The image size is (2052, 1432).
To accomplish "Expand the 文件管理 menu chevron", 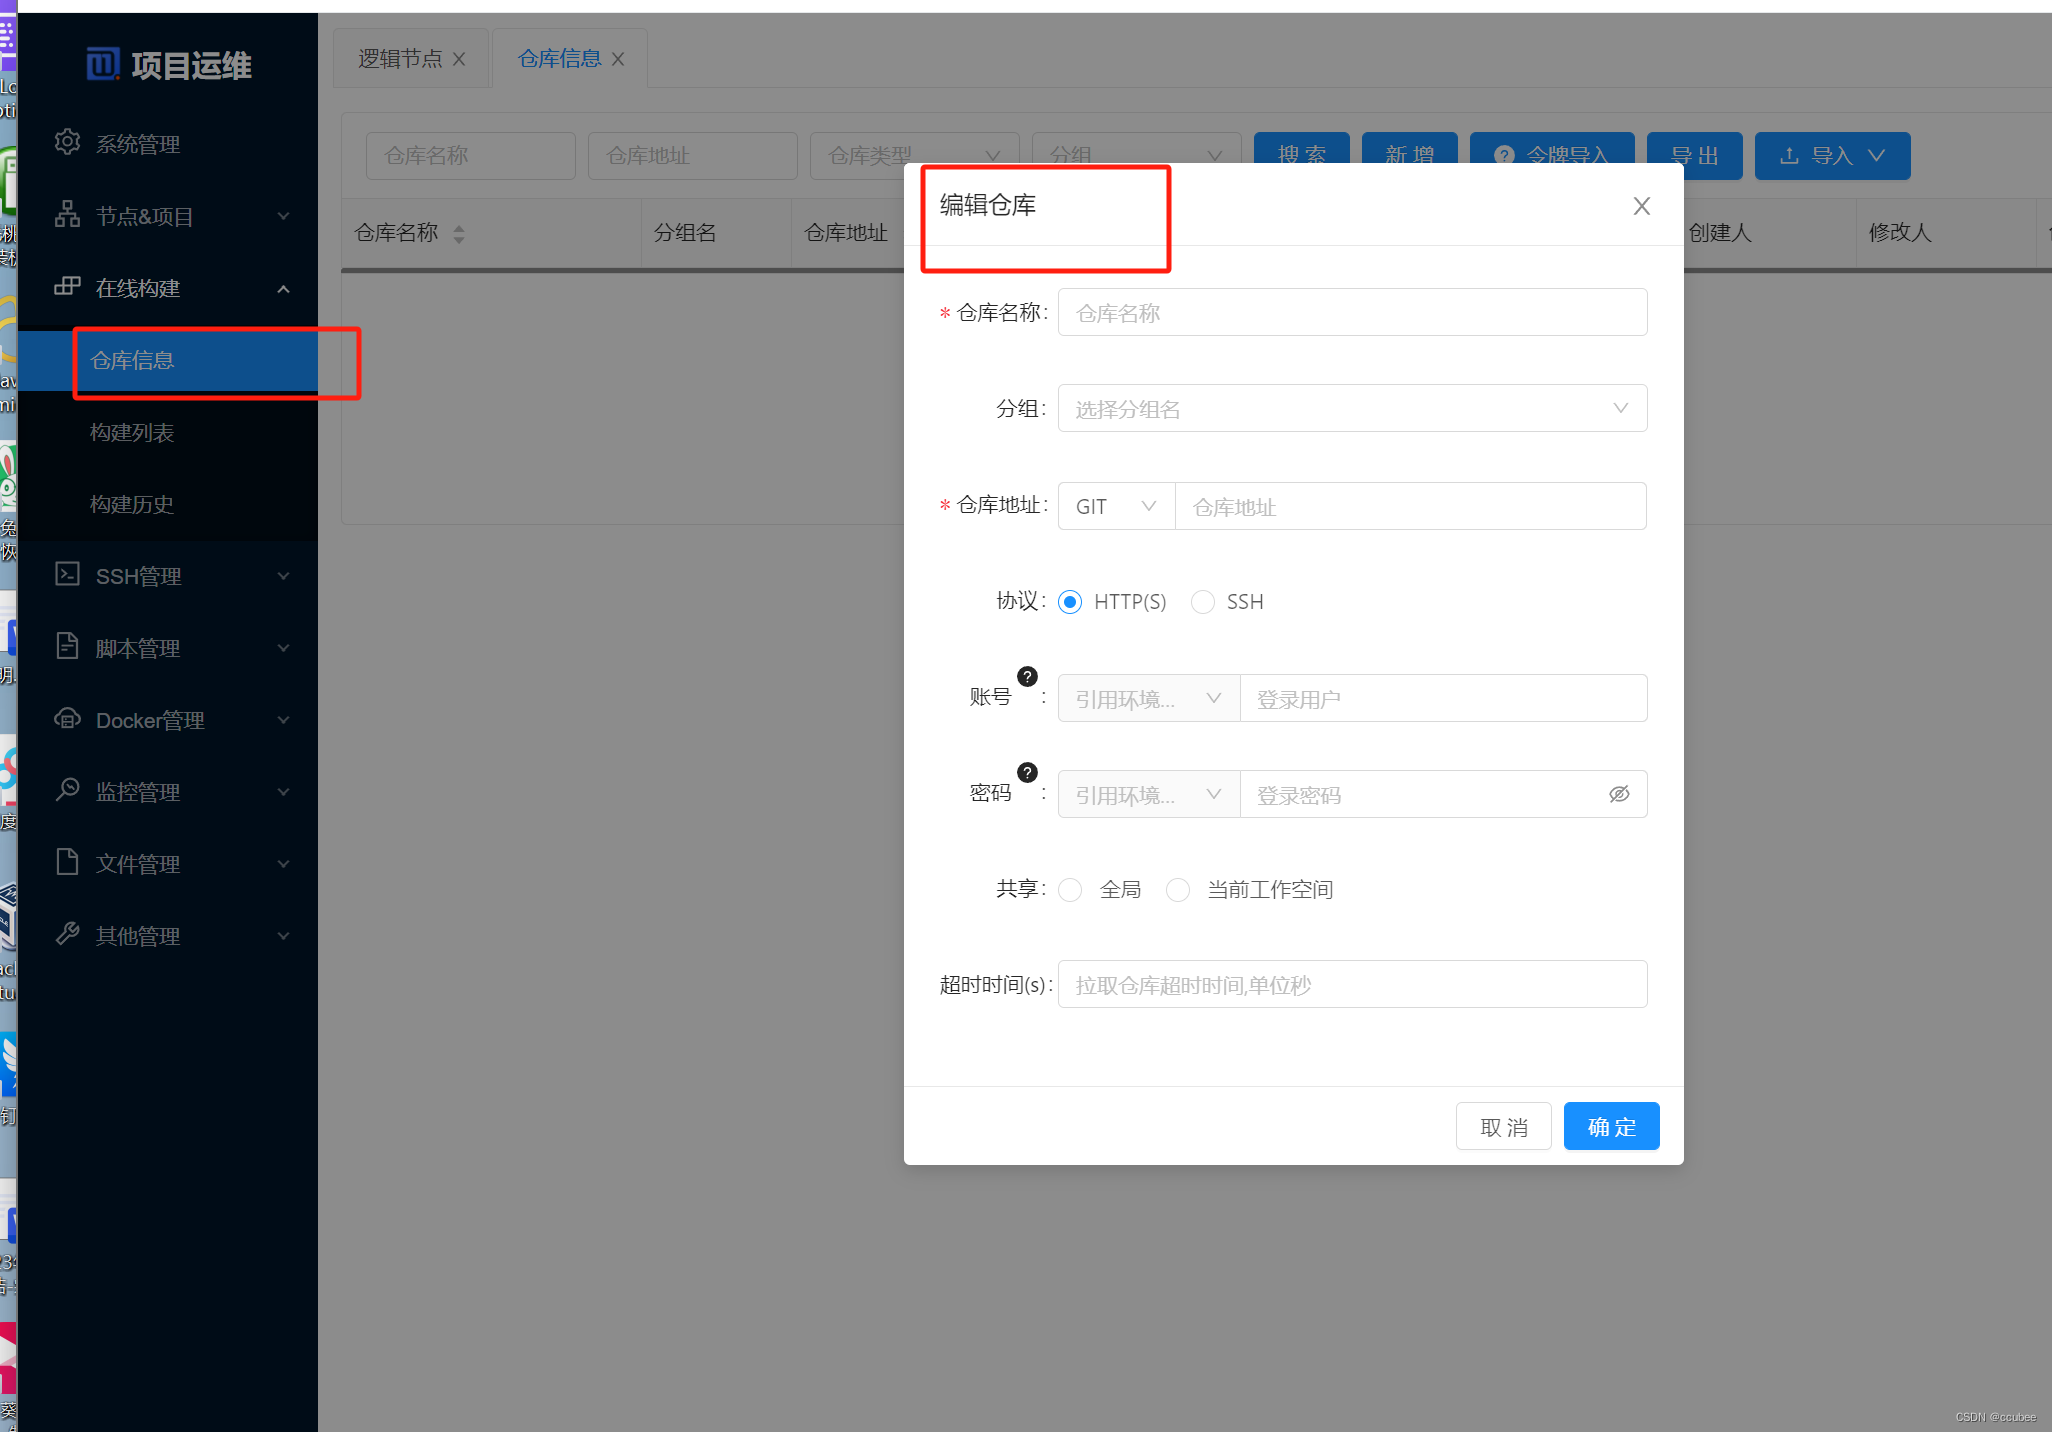I will point(284,864).
